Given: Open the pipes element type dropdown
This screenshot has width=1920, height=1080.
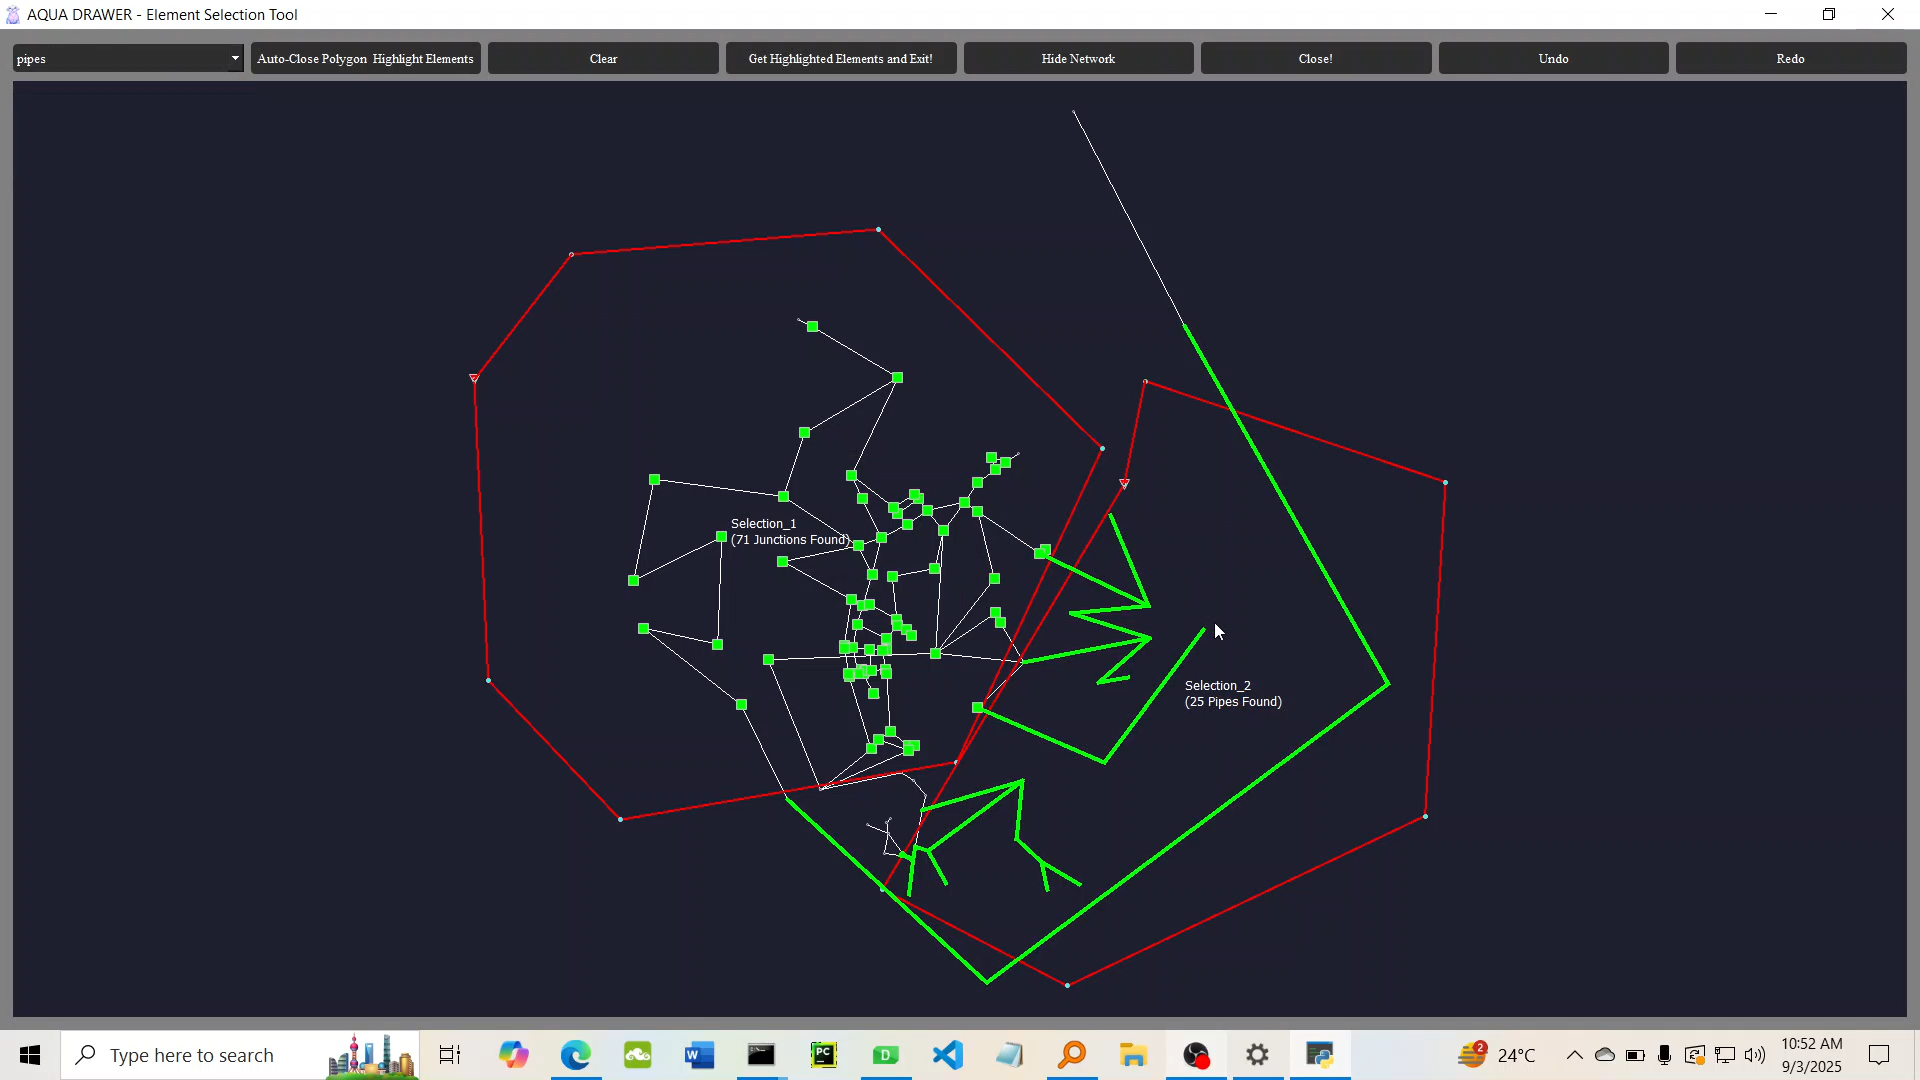Looking at the screenshot, I should (234, 59).
